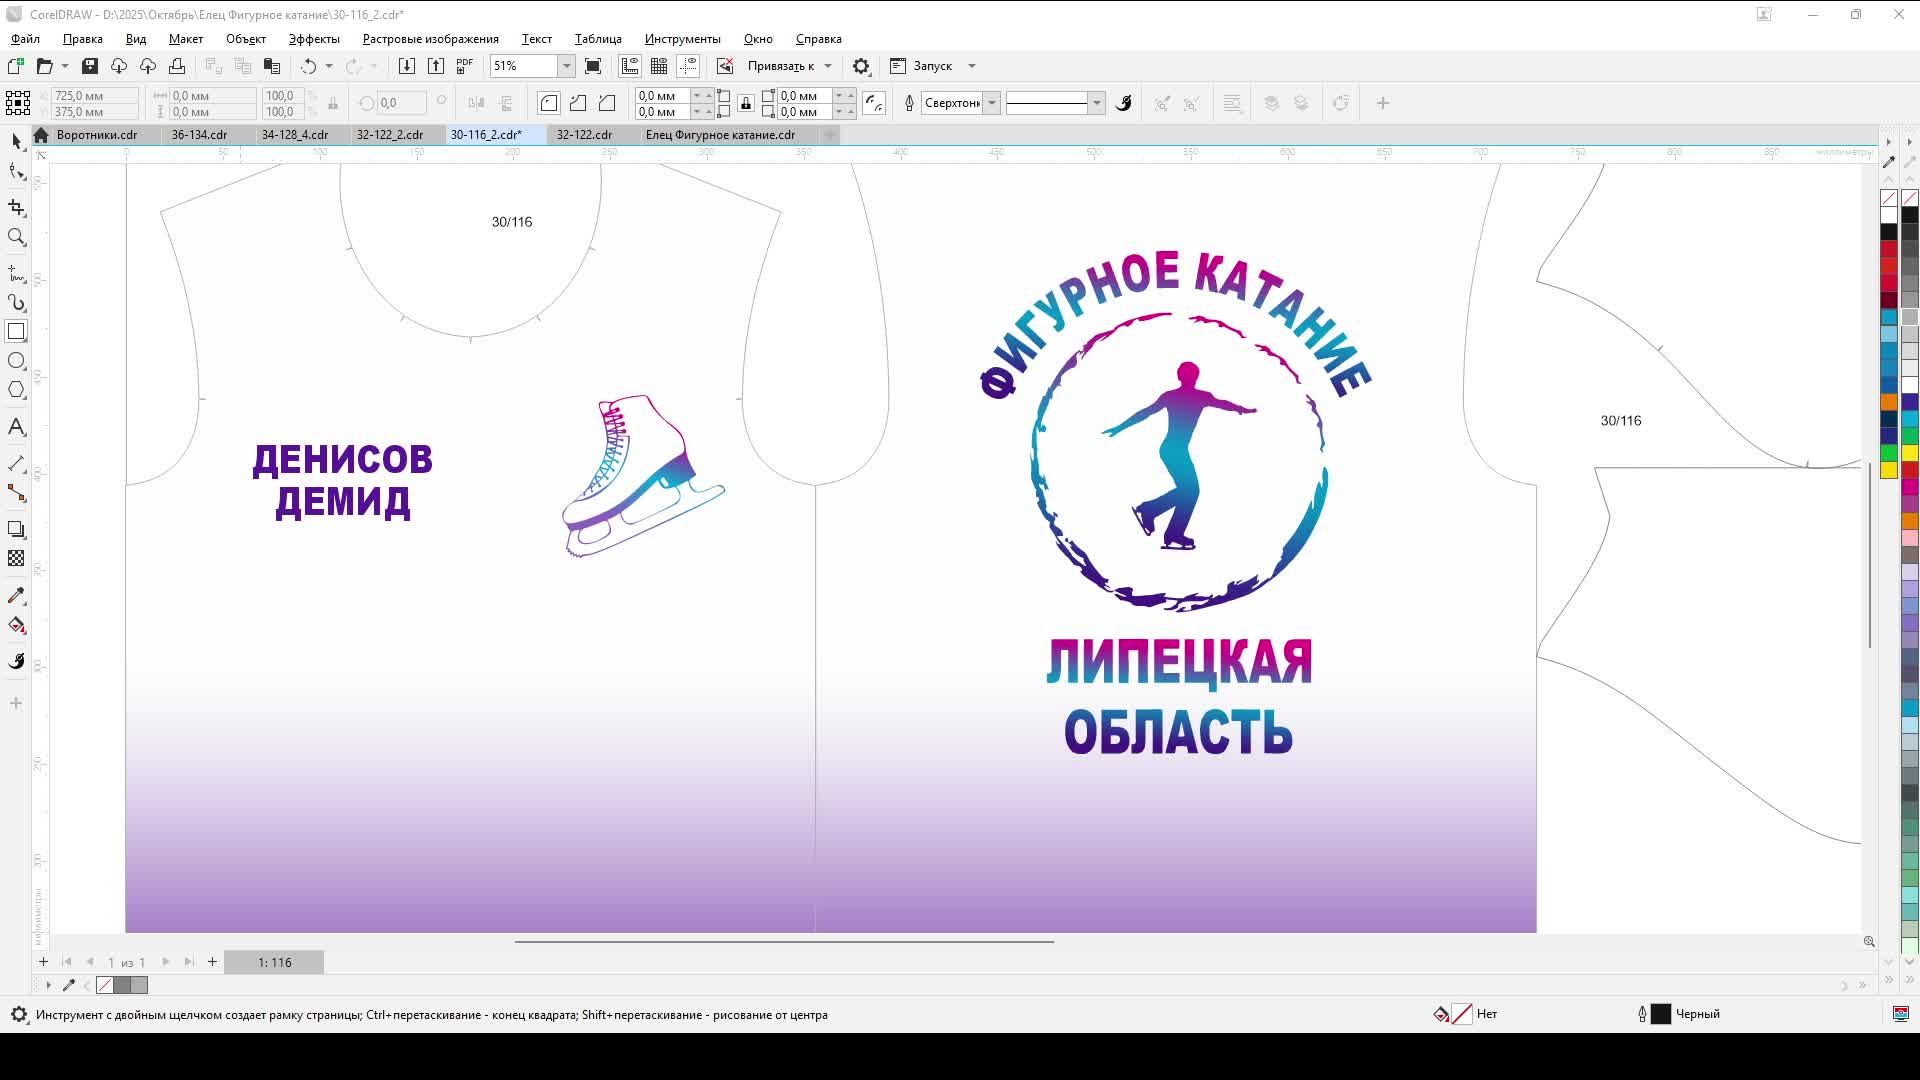This screenshot has height=1080, width=1920.
Task: Activate the Crop tool
Action: [16, 208]
